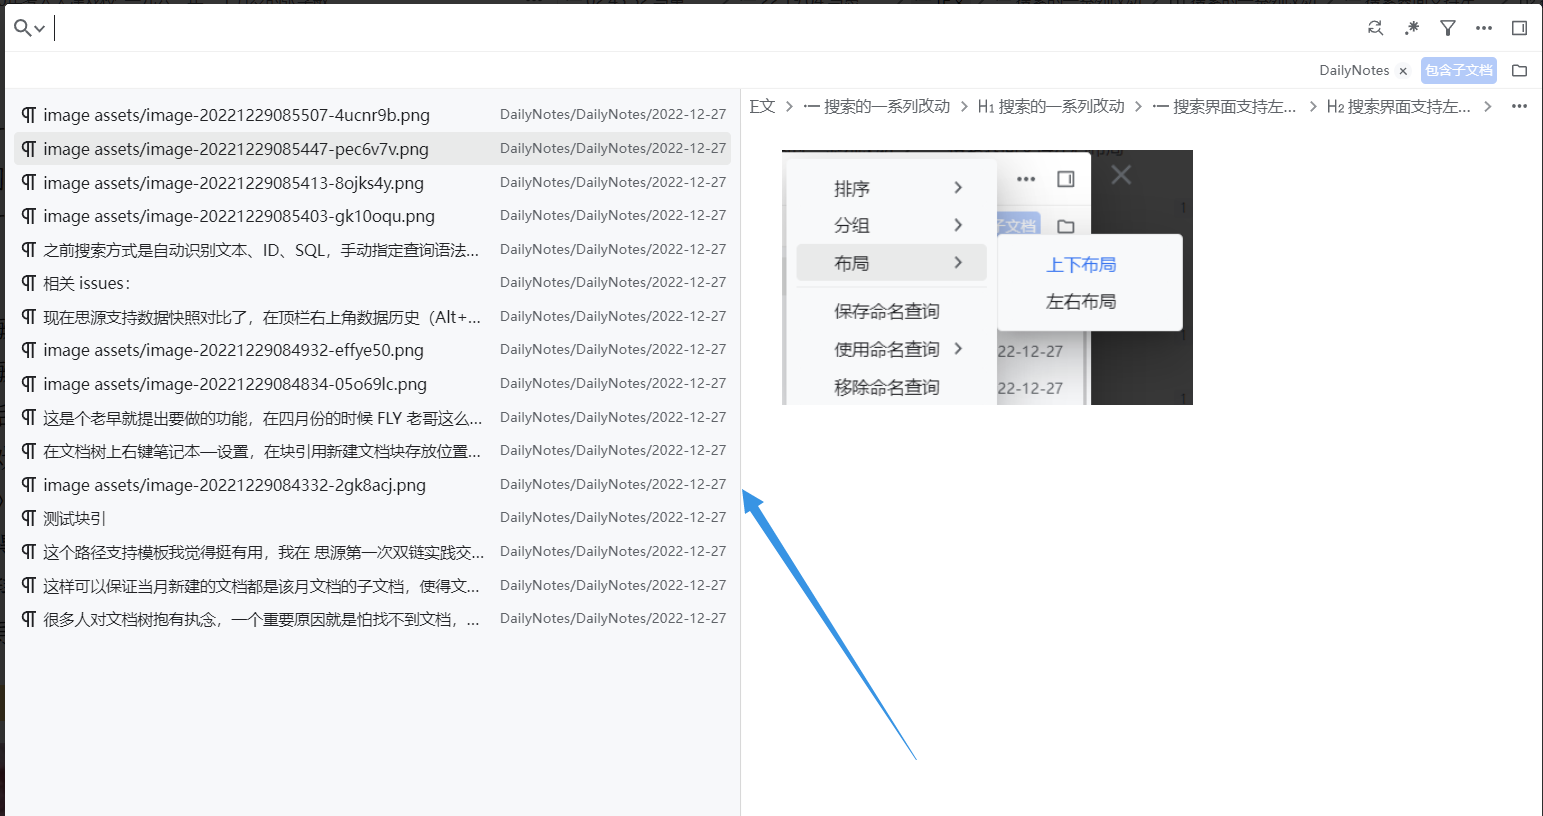Open the folder path picker icon

[x=1520, y=70]
